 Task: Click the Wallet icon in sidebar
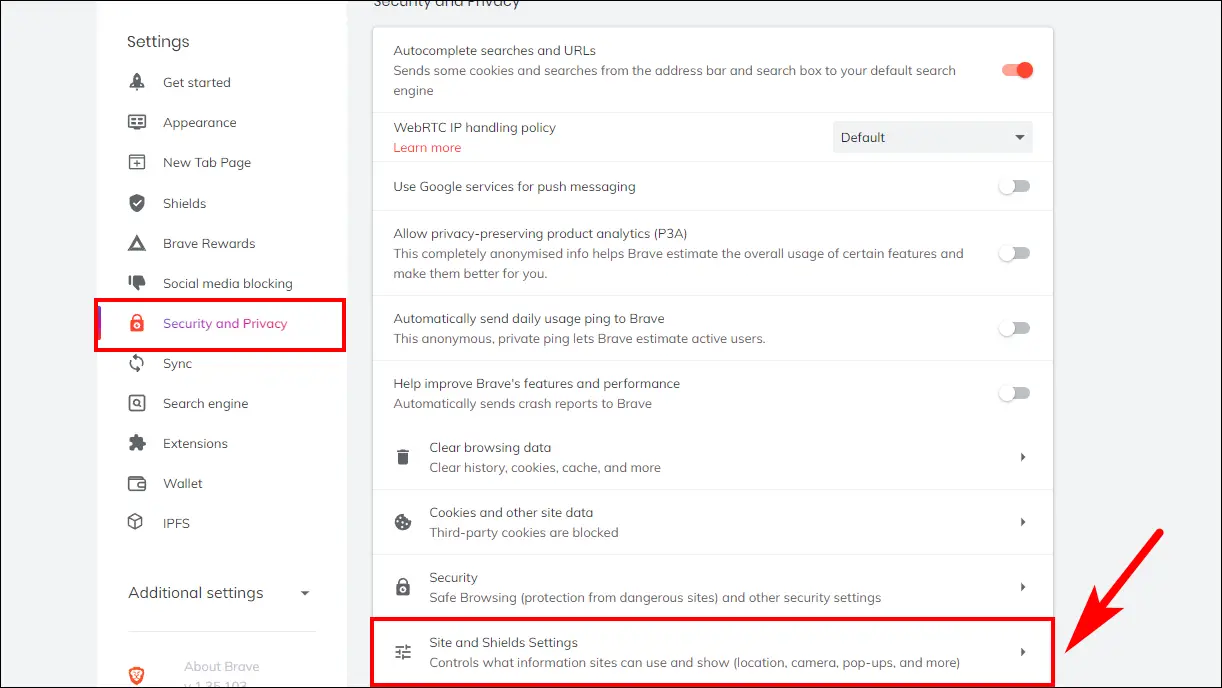(137, 483)
